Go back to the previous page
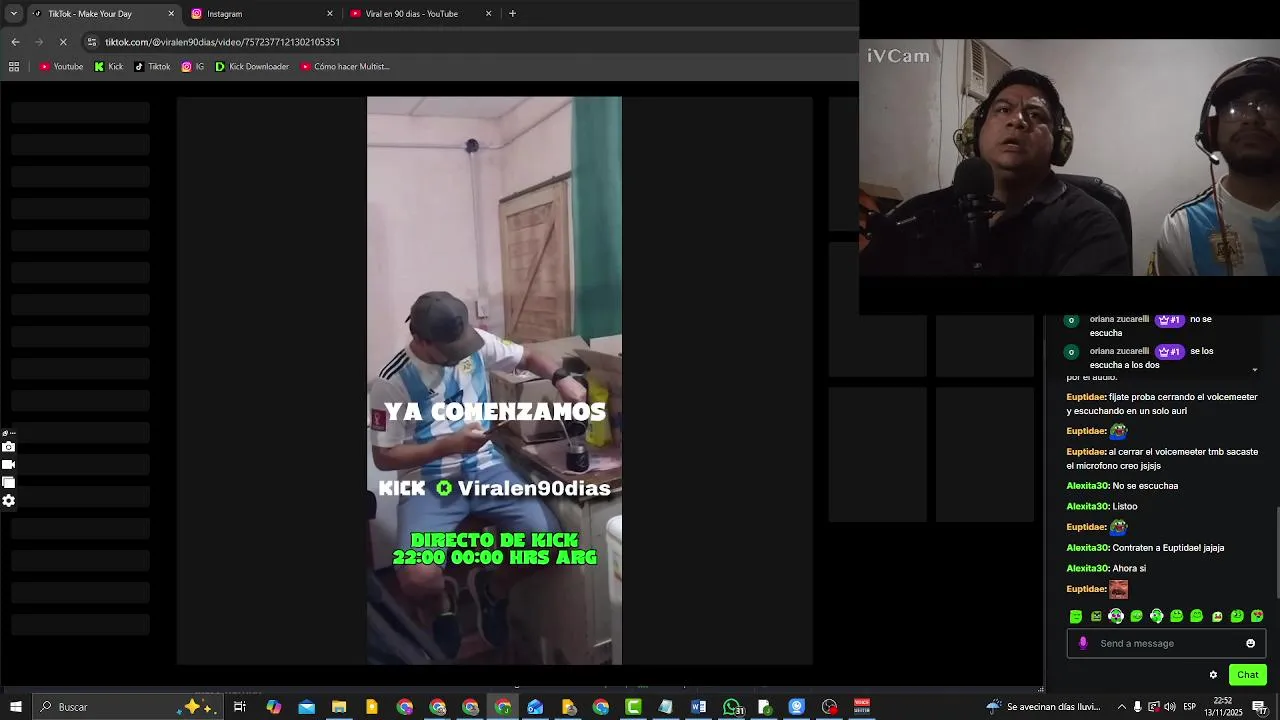This screenshot has height=720, width=1280. (15, 42)
